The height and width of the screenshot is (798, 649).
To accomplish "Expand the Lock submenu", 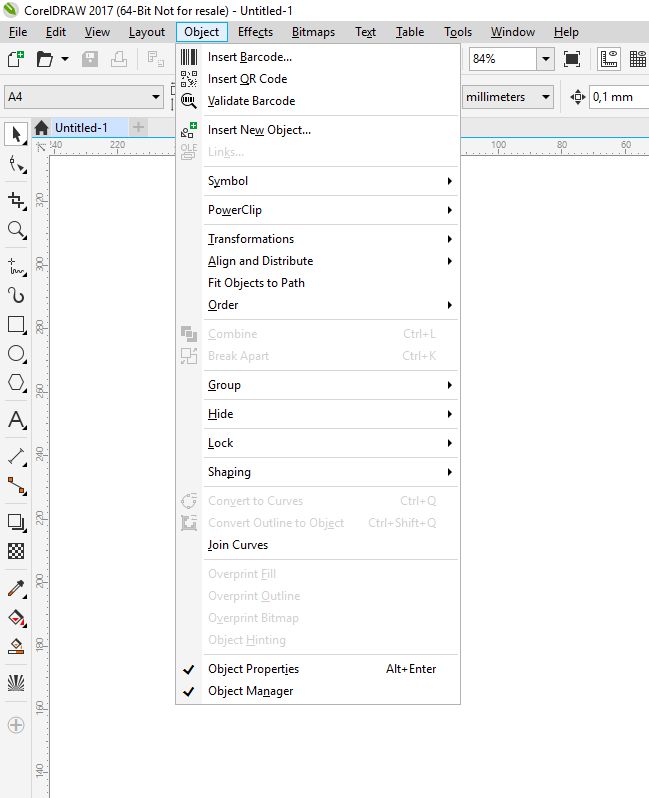I will click(x=318, y=443).
